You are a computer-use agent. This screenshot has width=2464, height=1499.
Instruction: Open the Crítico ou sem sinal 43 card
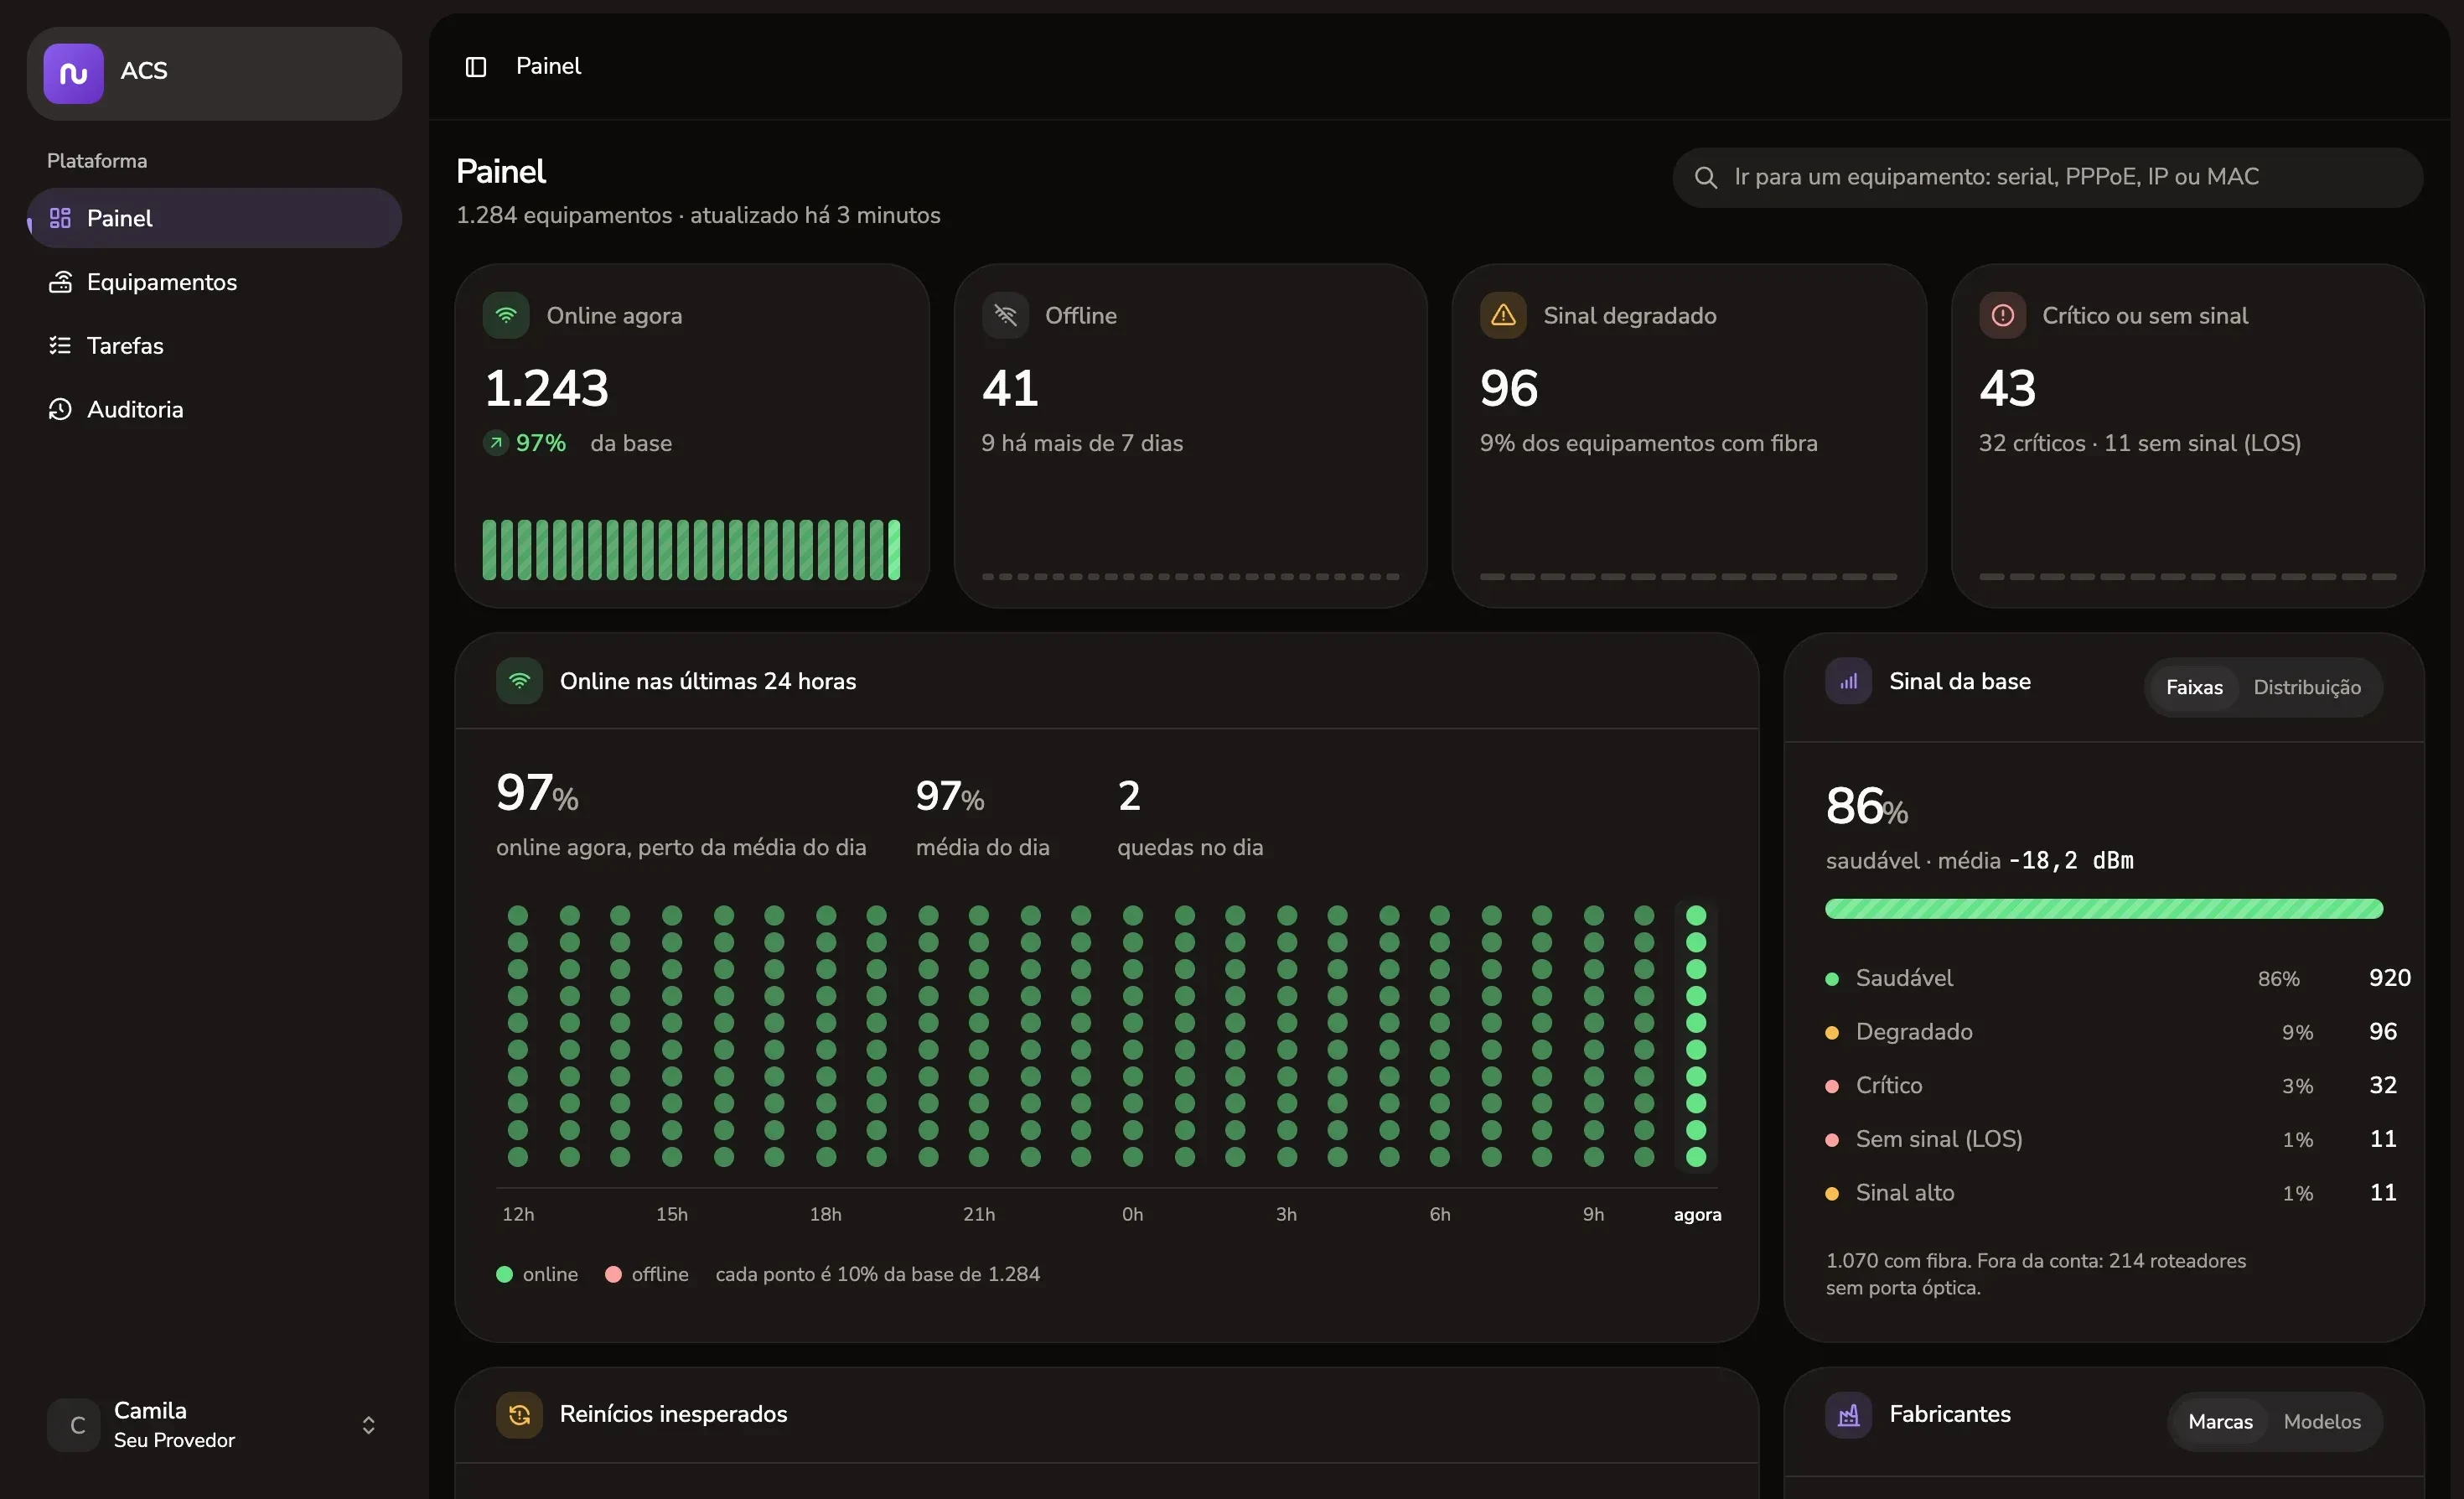pyautogui.click(x=2188, y=436)
